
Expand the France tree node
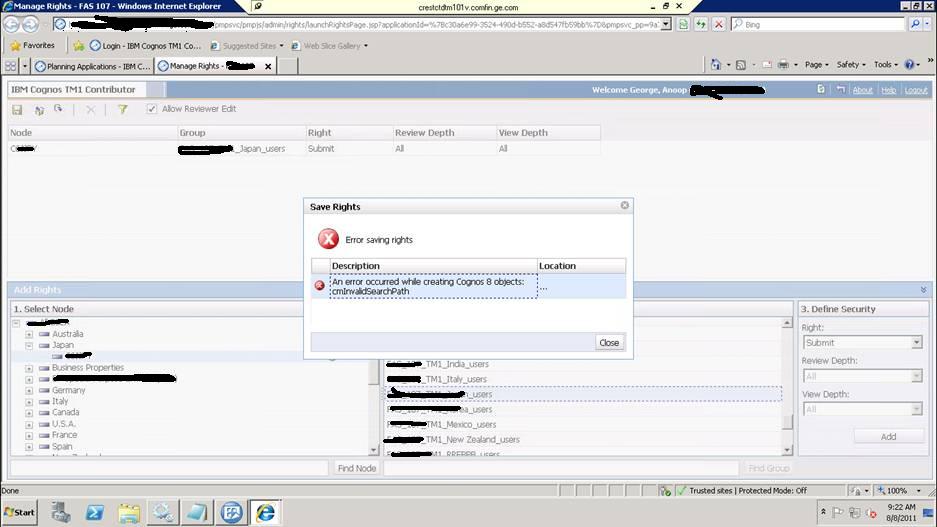[29, 436]
